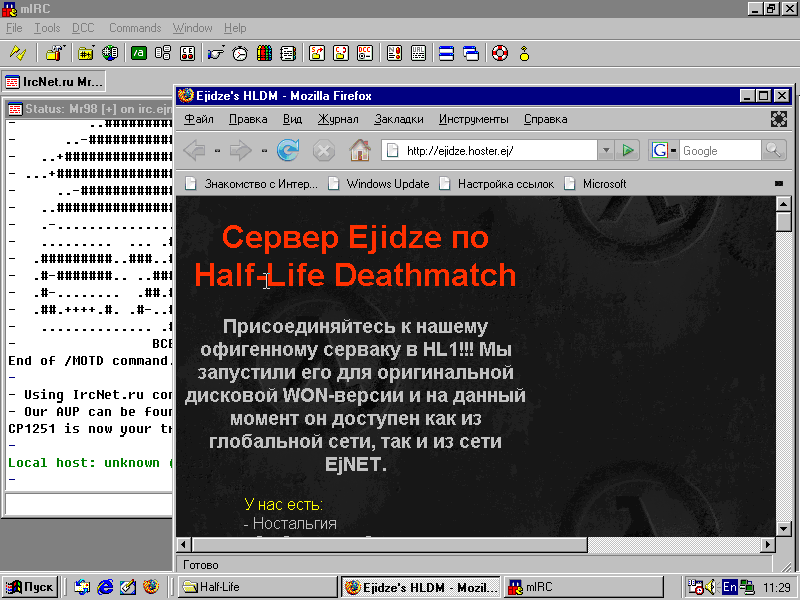Open the mIRC DCC Options icon
The height and width of the screenshot is (600, 800).
pyautogui.click(x=365, y=53)
